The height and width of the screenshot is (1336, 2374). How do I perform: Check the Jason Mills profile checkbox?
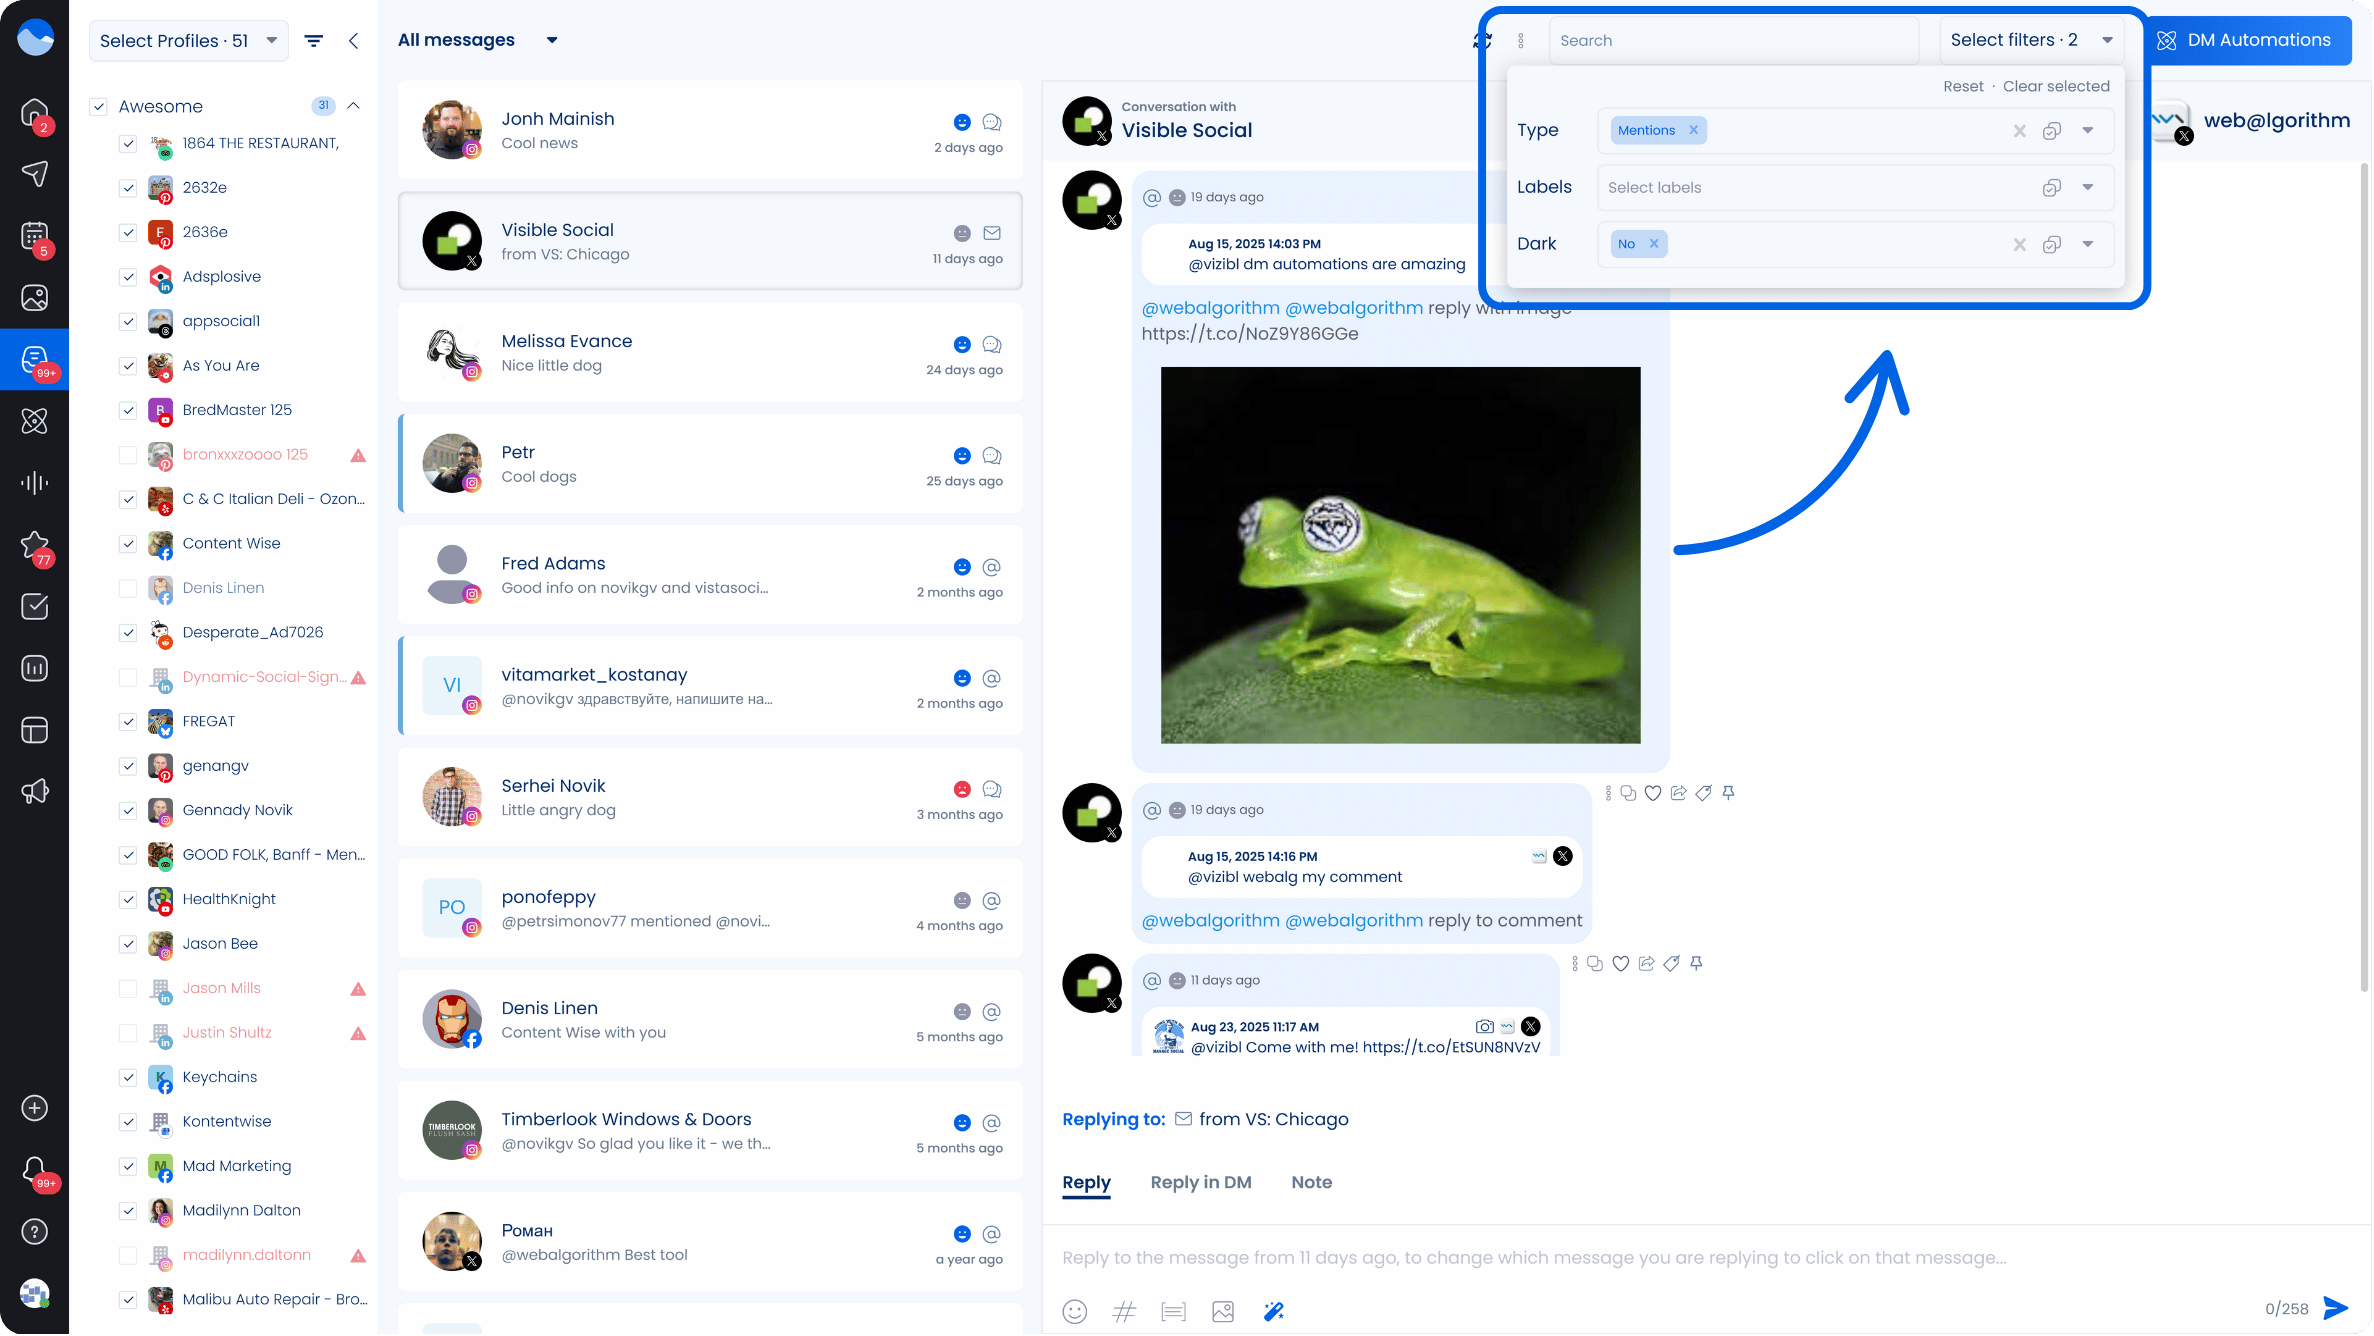[x=128, y=989]
